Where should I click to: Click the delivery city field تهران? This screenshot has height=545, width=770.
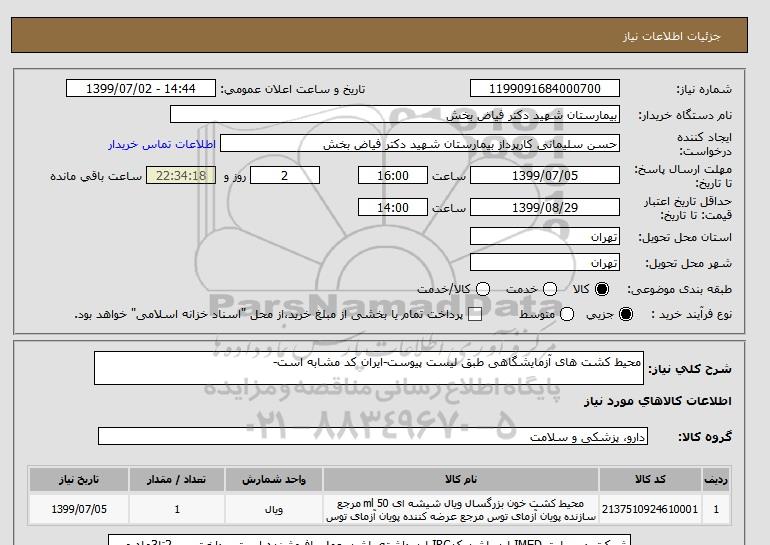click(545, 262)
